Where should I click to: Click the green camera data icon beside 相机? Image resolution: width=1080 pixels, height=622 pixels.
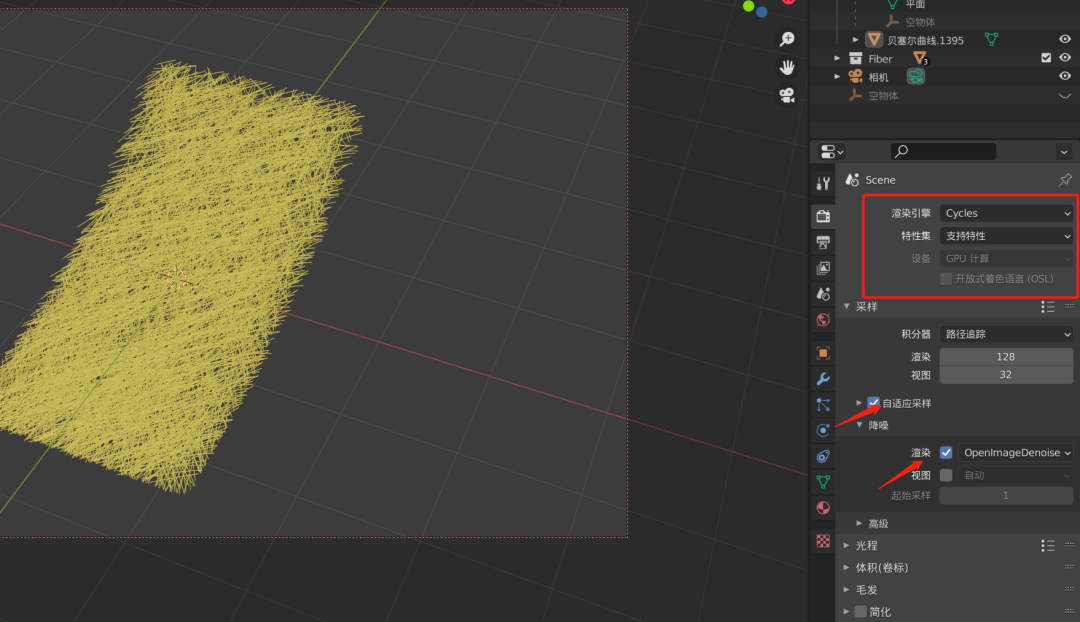click(915, 76)
